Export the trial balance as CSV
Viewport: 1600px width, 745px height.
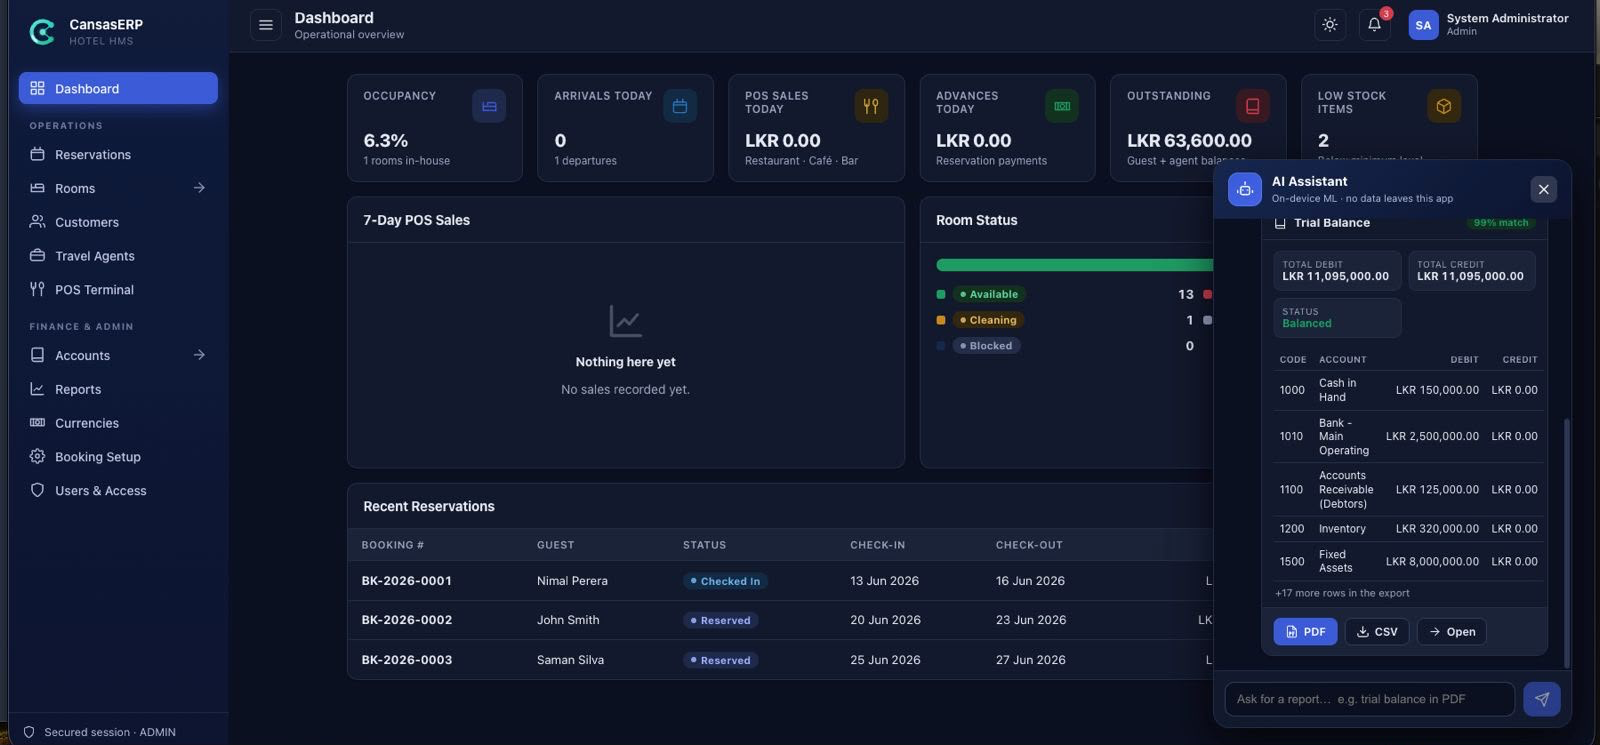[x=1377, y=632]
